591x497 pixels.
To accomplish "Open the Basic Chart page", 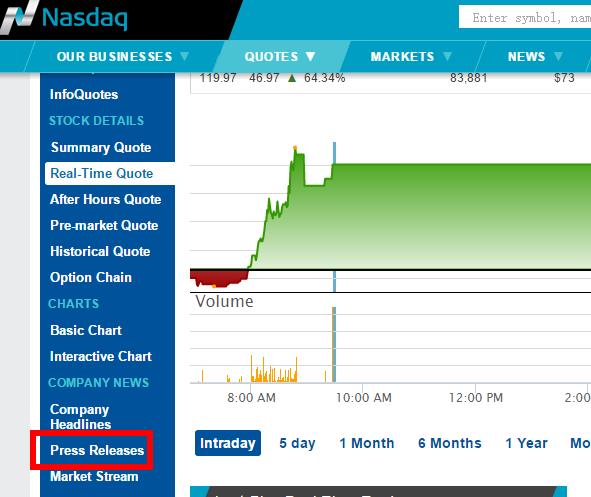I will [86, 330].
